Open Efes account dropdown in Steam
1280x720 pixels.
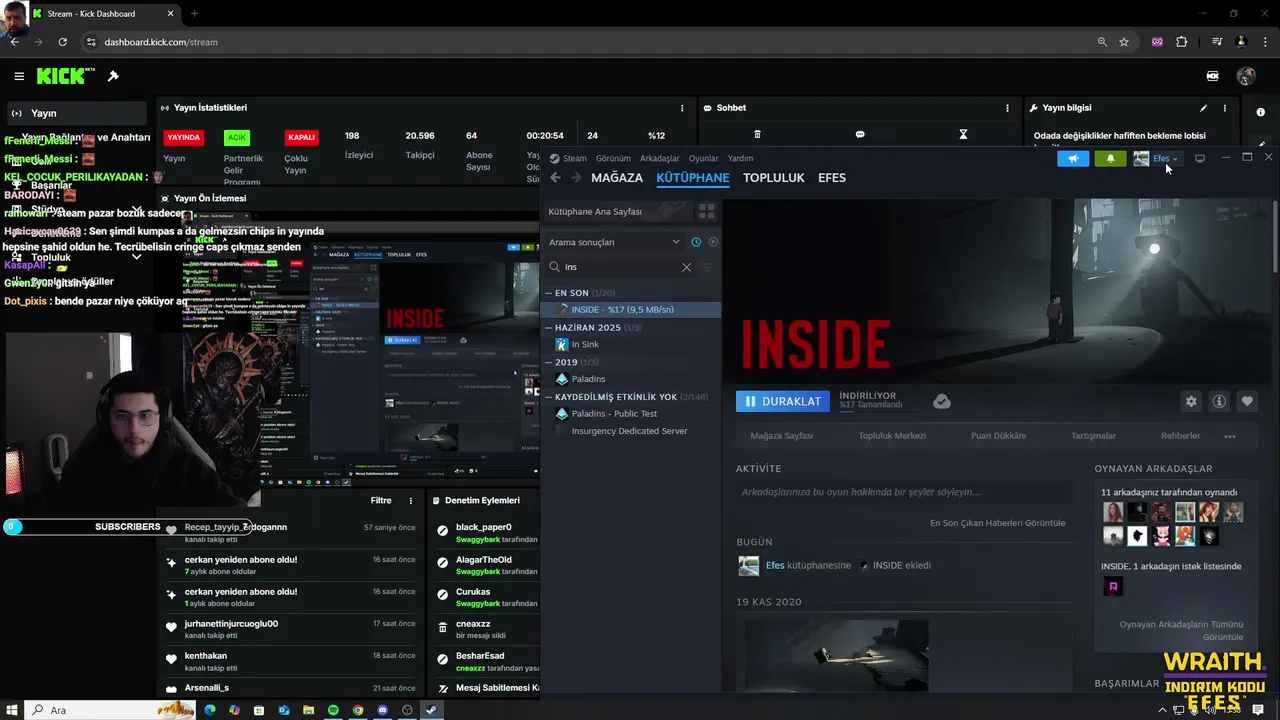pos(1156,158)
